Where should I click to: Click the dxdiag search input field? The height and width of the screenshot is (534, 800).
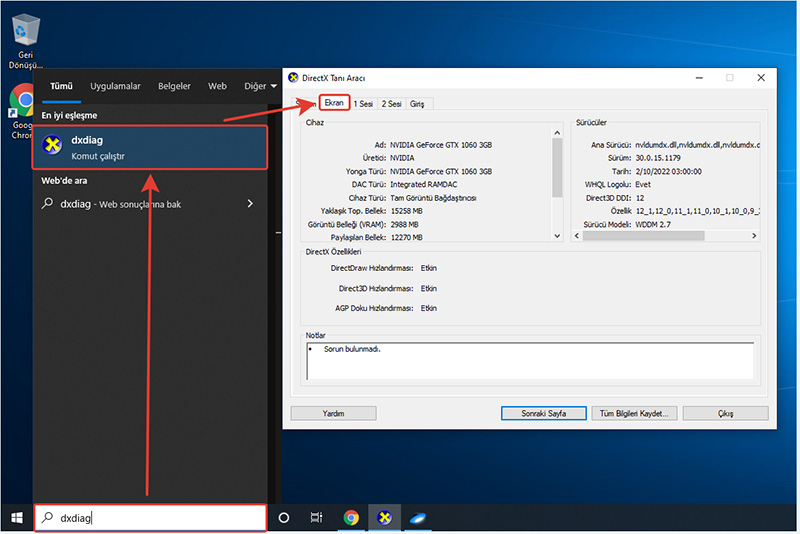(x=150, y=517)
